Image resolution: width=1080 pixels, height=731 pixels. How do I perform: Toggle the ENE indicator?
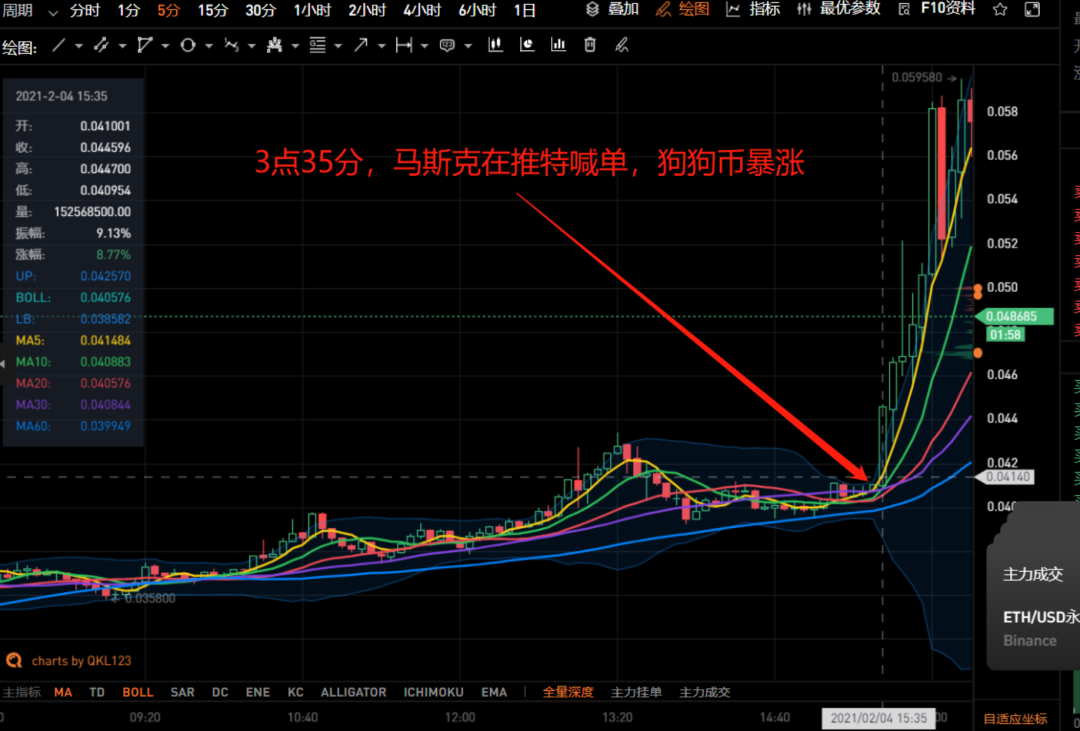(258, 692)
